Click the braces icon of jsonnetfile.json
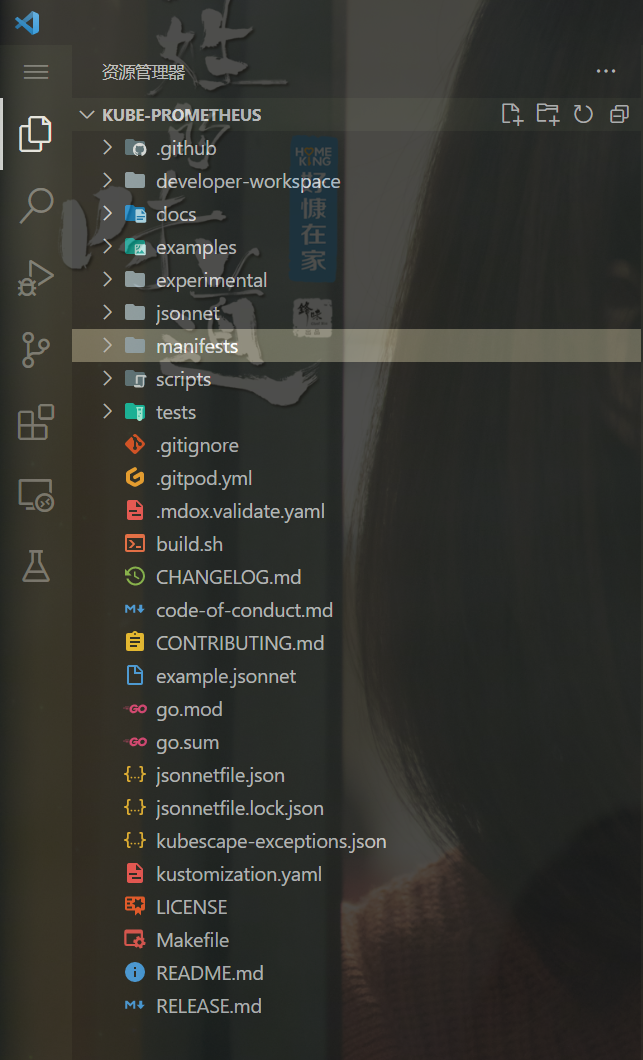 click(135, 775)
